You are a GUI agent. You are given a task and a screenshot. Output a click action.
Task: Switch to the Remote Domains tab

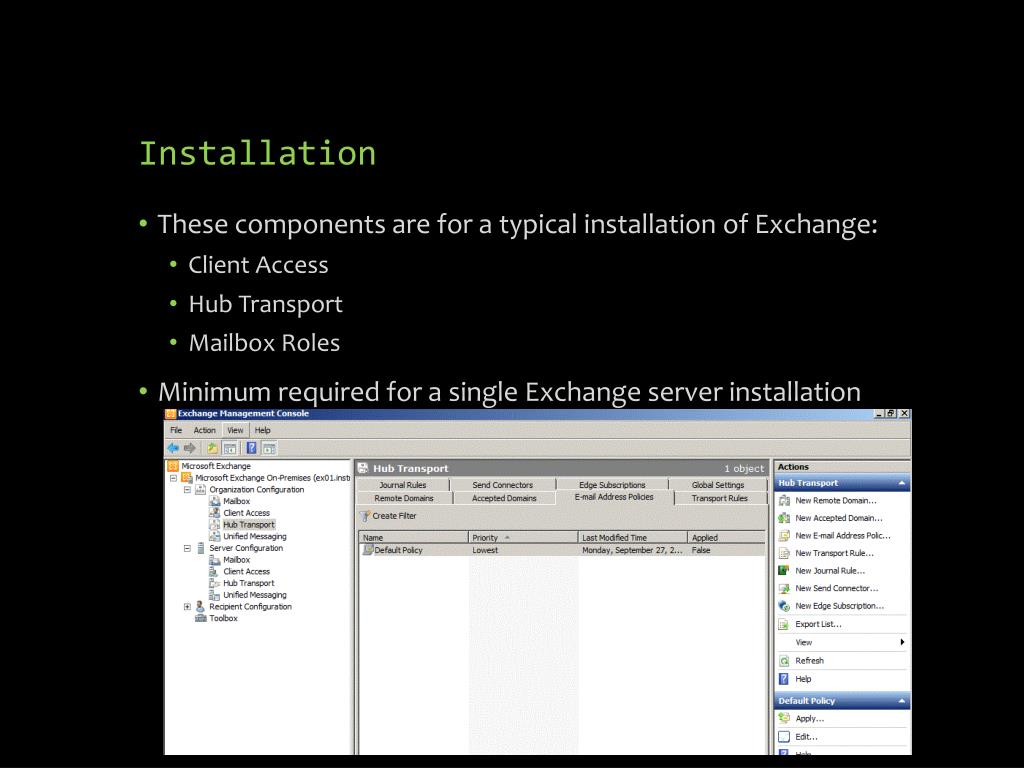tap(404, 498)
